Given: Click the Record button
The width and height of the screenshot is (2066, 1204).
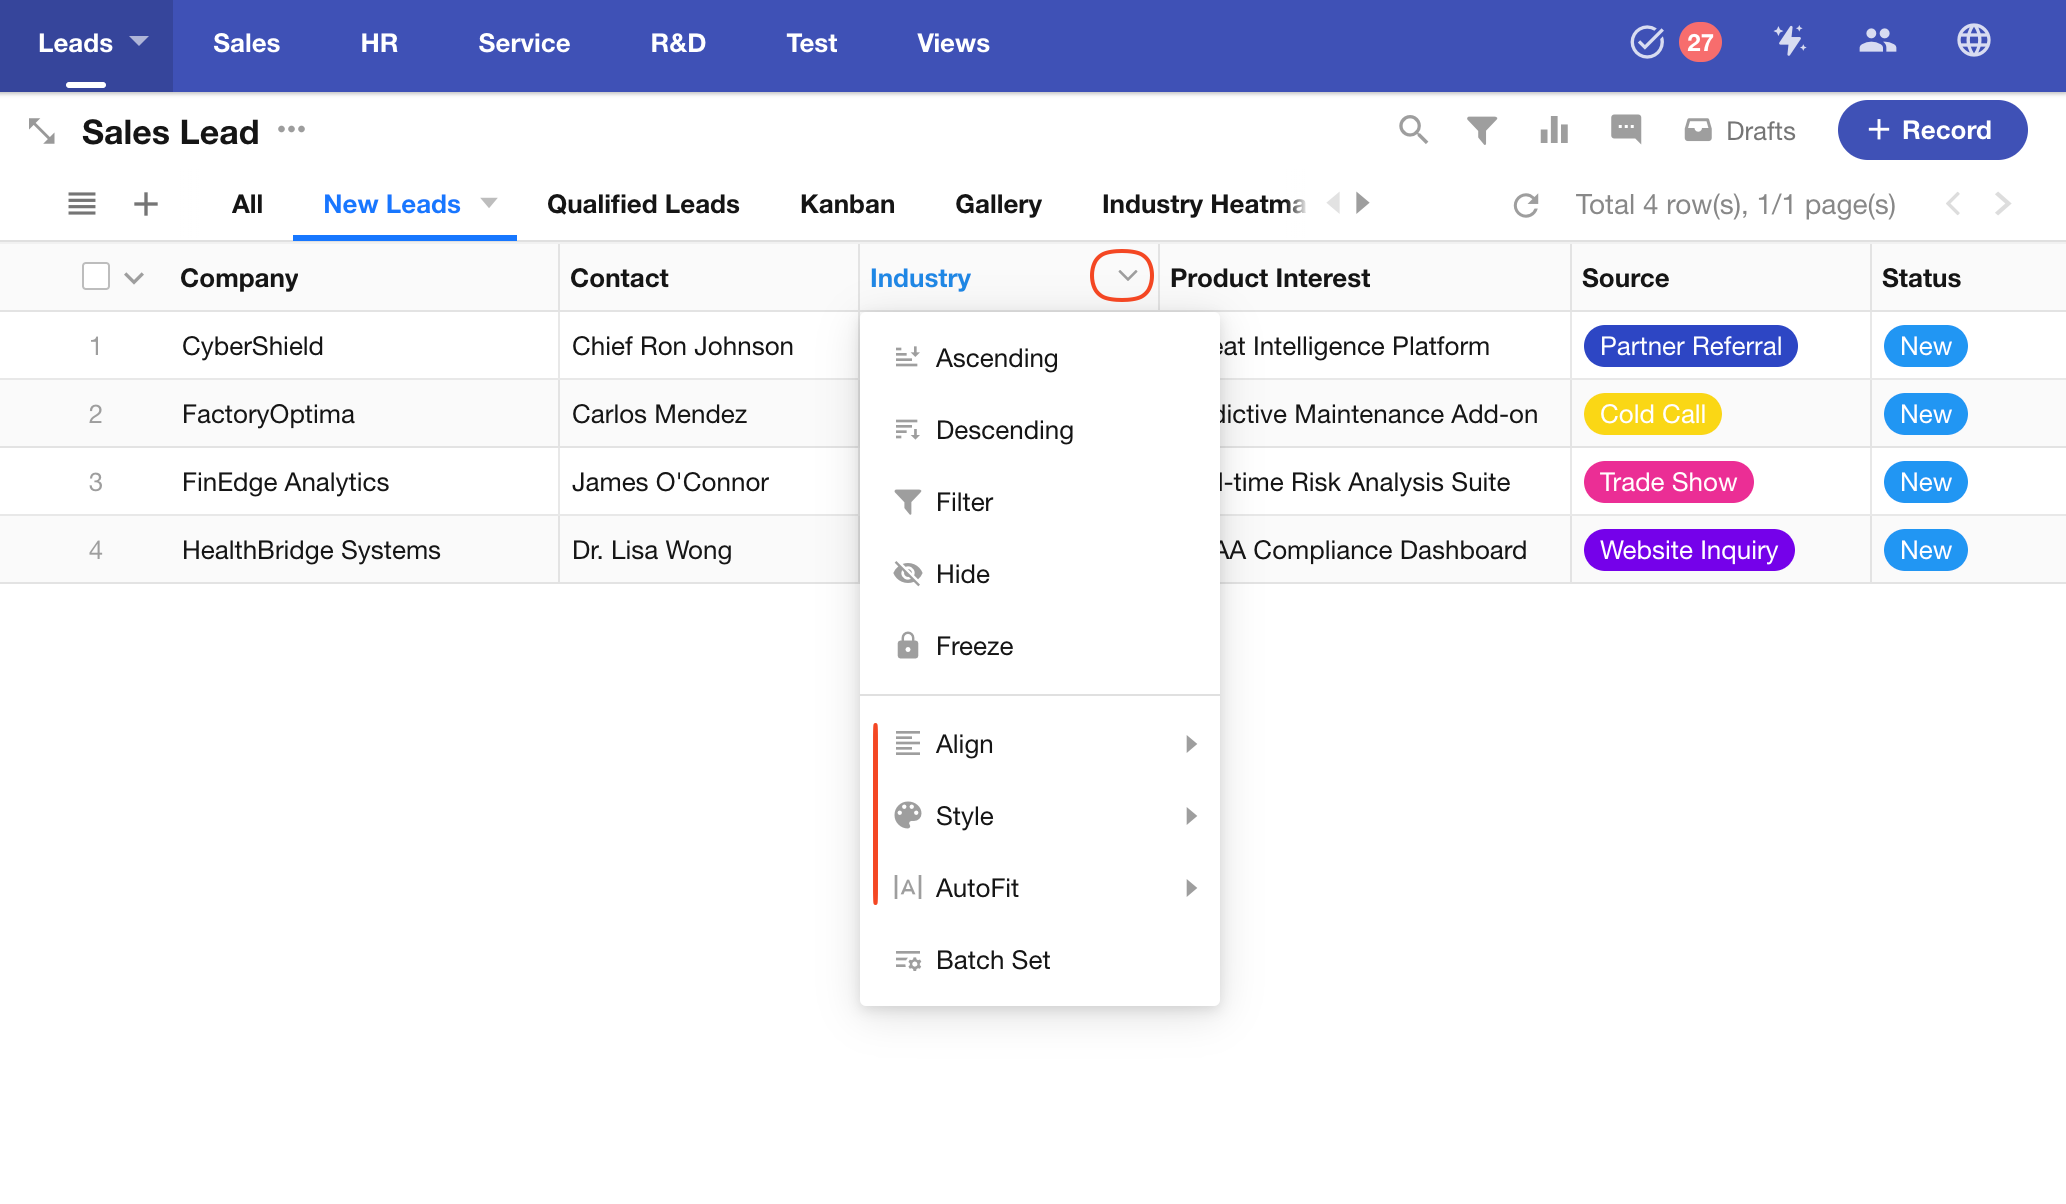Looking at the screenshot, I should (1931, 130).
